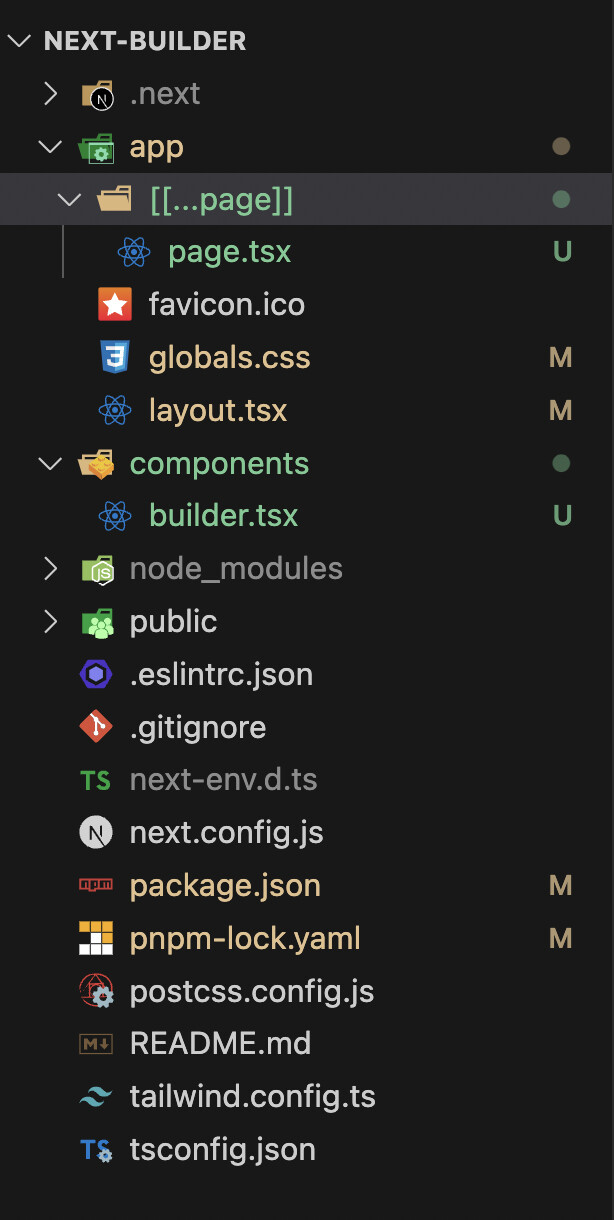Collapse the app folder chevron
The width and height of the screenshot is (614, 1220).
[x=50, y=147]
